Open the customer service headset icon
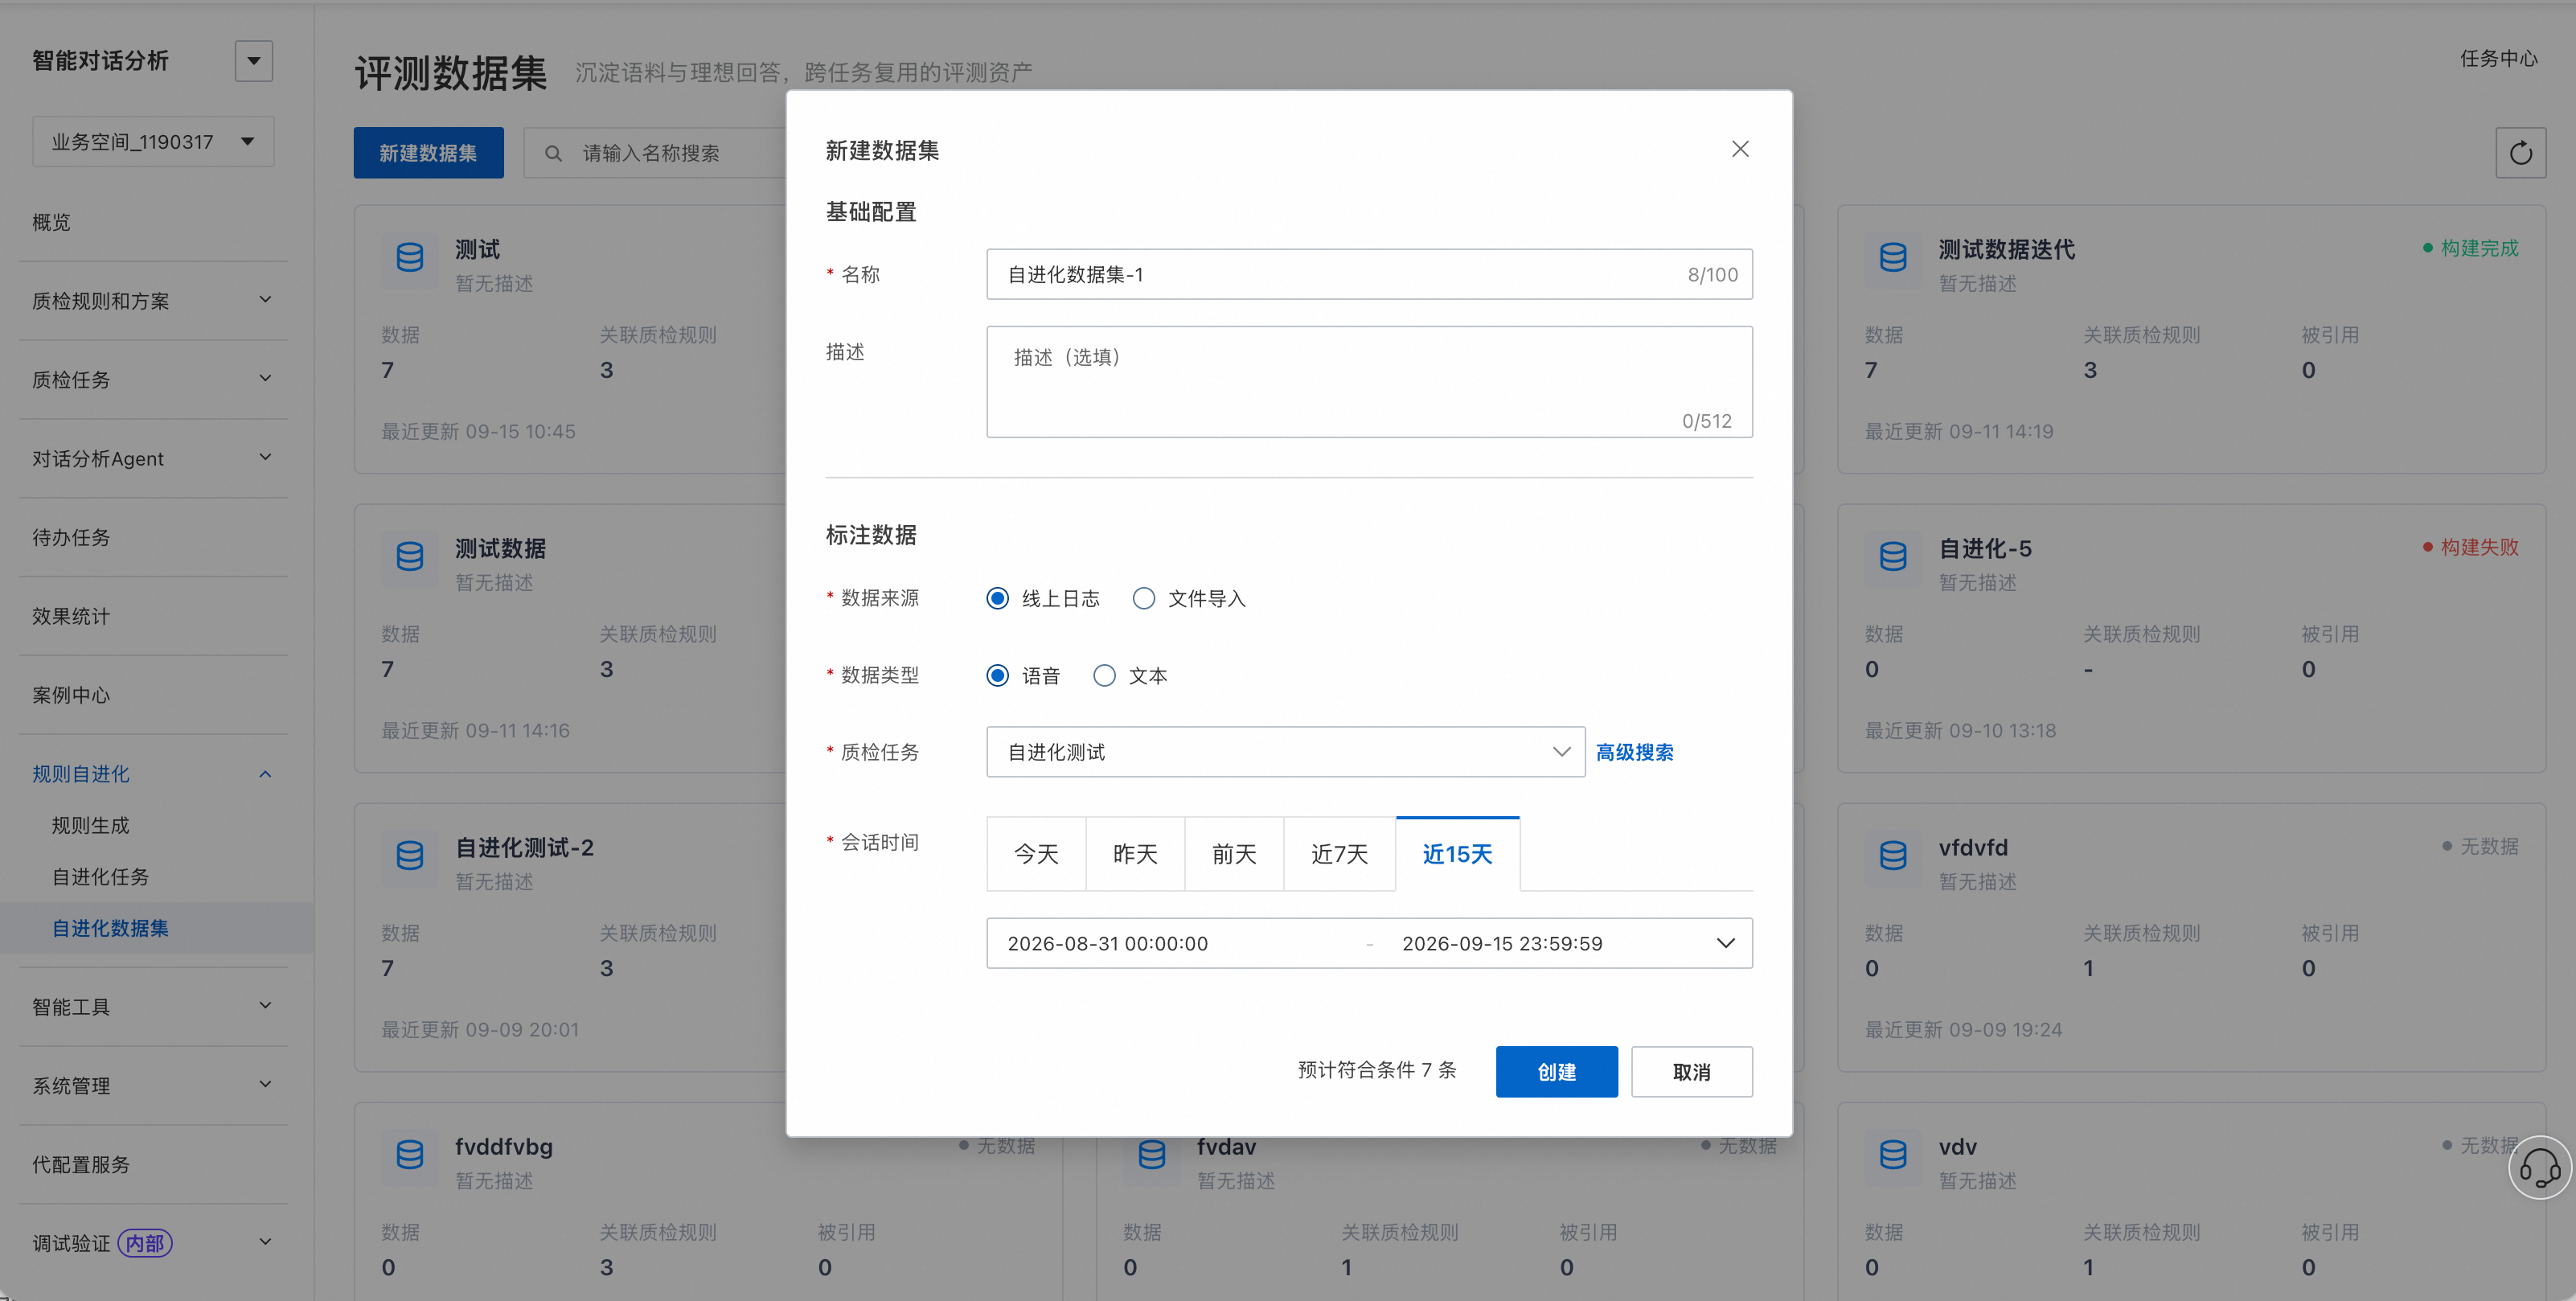The height and width of the screenshot is (1301, 2576). tap(2539, 1167)
